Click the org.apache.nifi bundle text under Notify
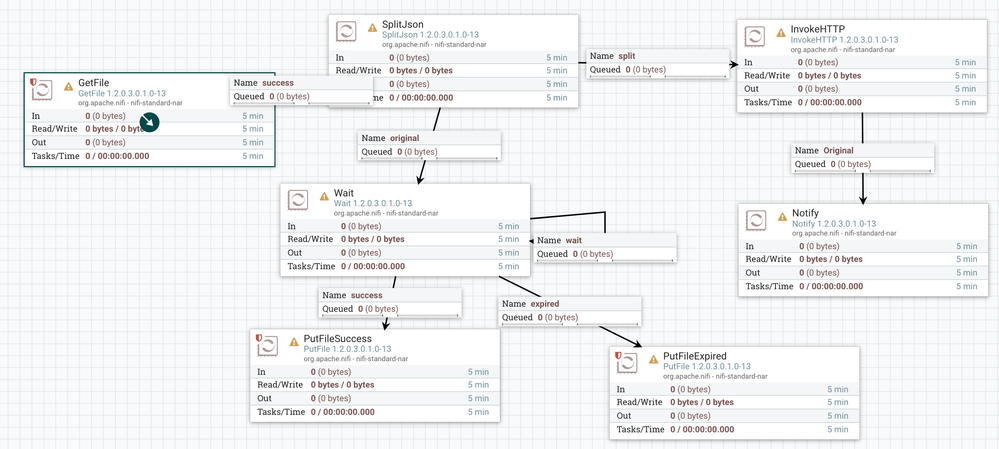This screenshot has width=999, height=449. point(844,233)
